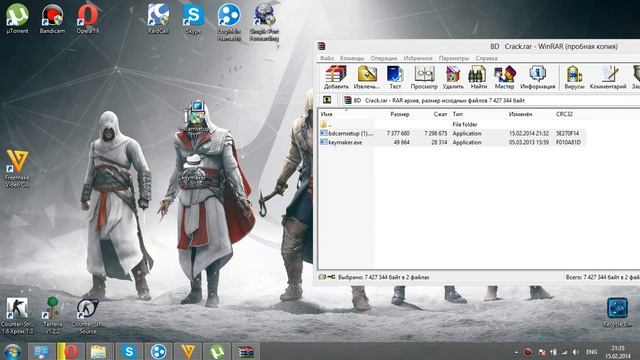Launch the Мастер (Wizard) tool

(504, 77)
